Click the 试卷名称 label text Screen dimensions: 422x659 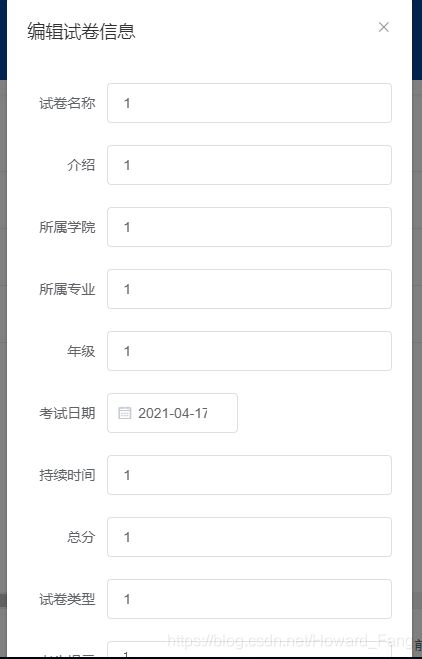(x=67, y=103)
